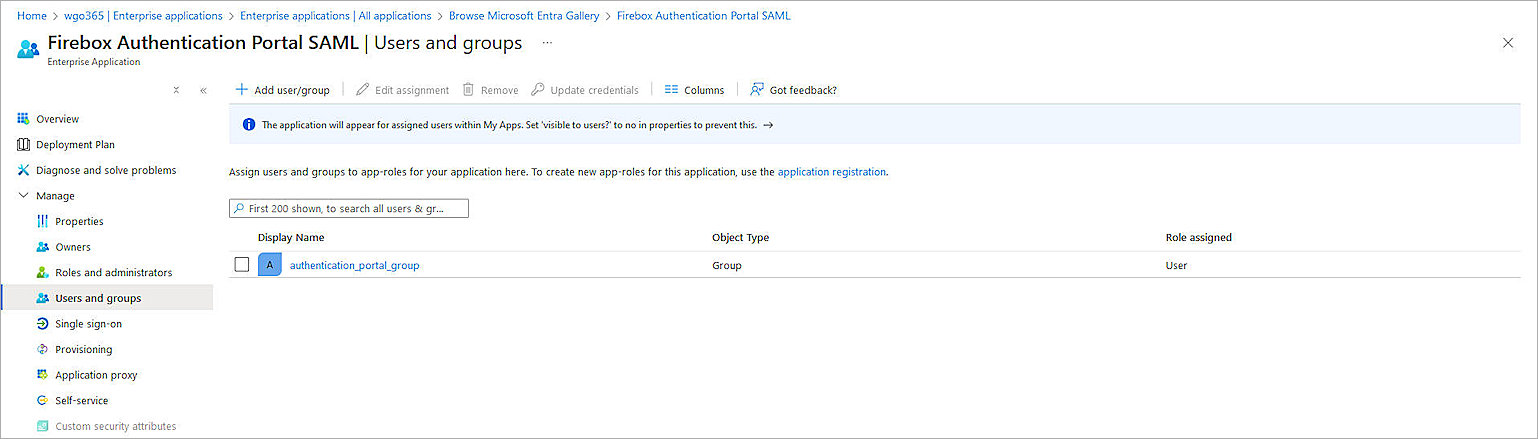Select Single sign-on in the sidebar
This screenshot has height=439, width=1538.
(x=88, y=324)
